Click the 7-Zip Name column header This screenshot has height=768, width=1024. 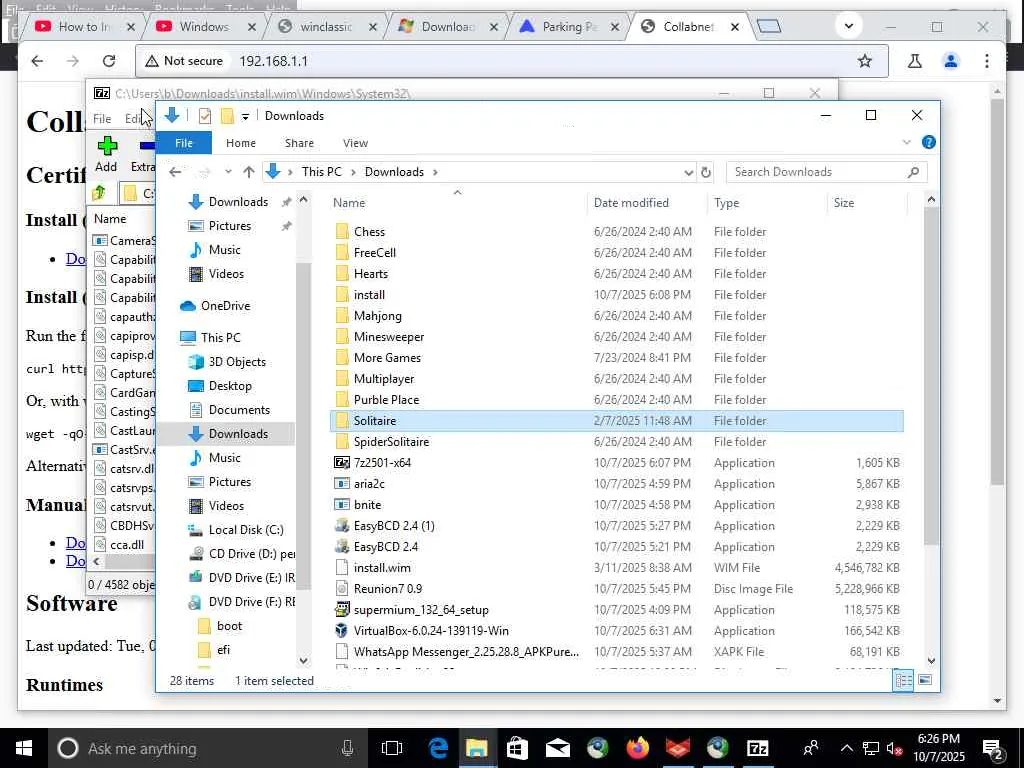pyautogui.click(x=110, y=219)
